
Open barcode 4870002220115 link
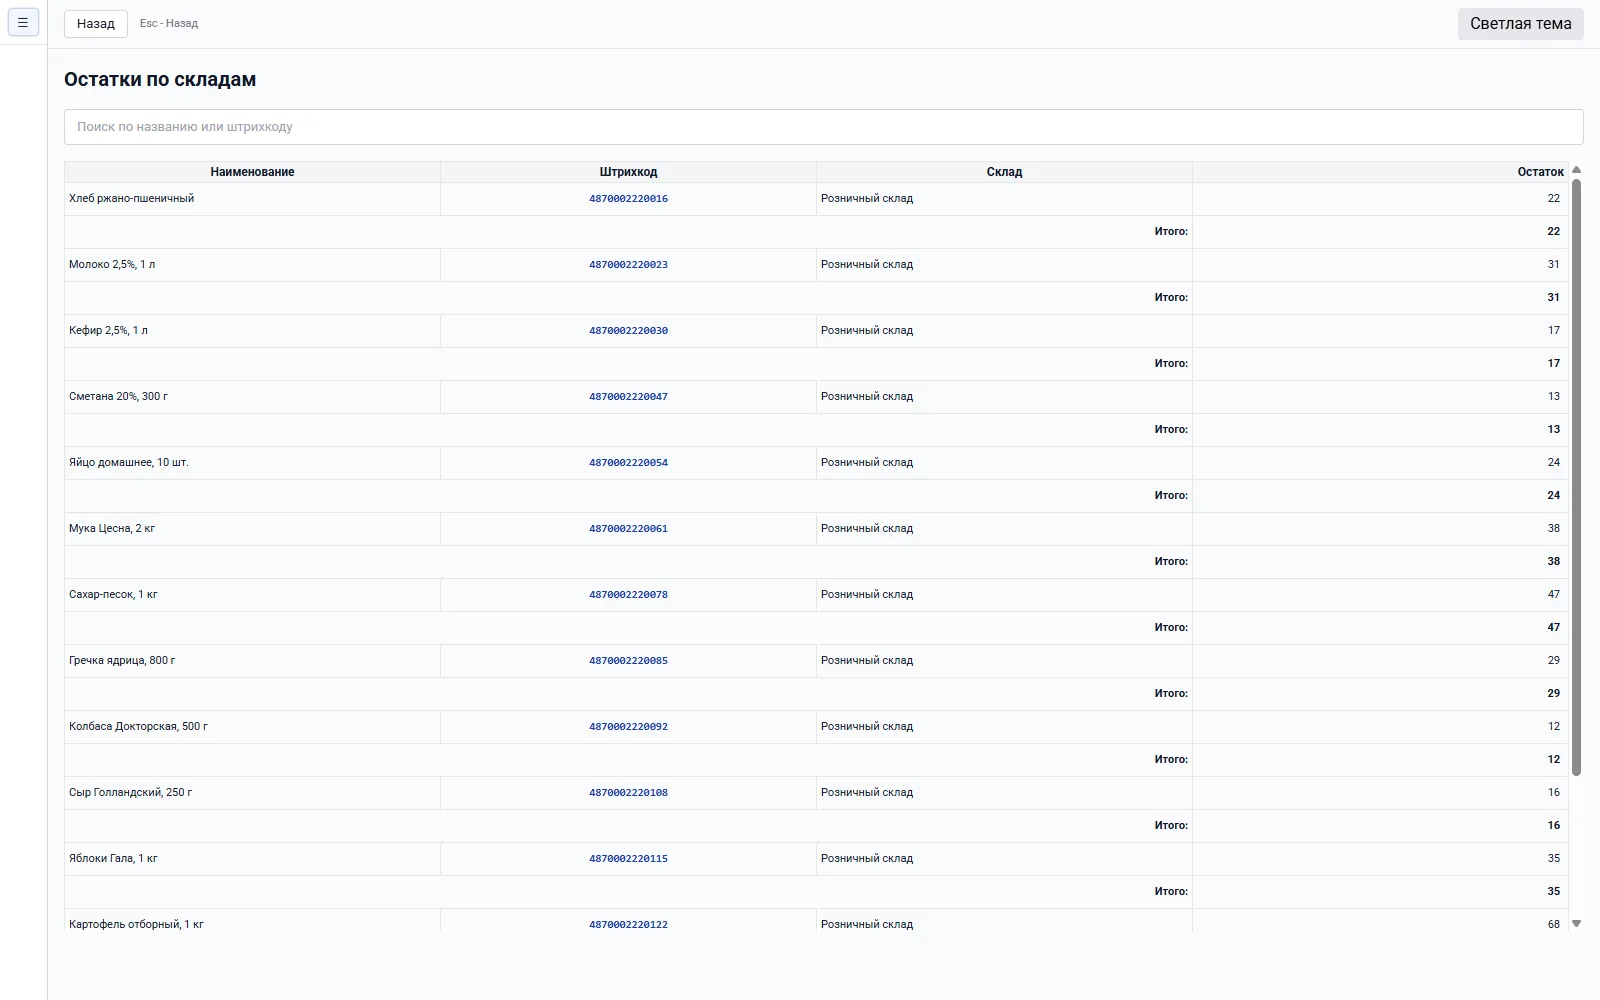628,858
